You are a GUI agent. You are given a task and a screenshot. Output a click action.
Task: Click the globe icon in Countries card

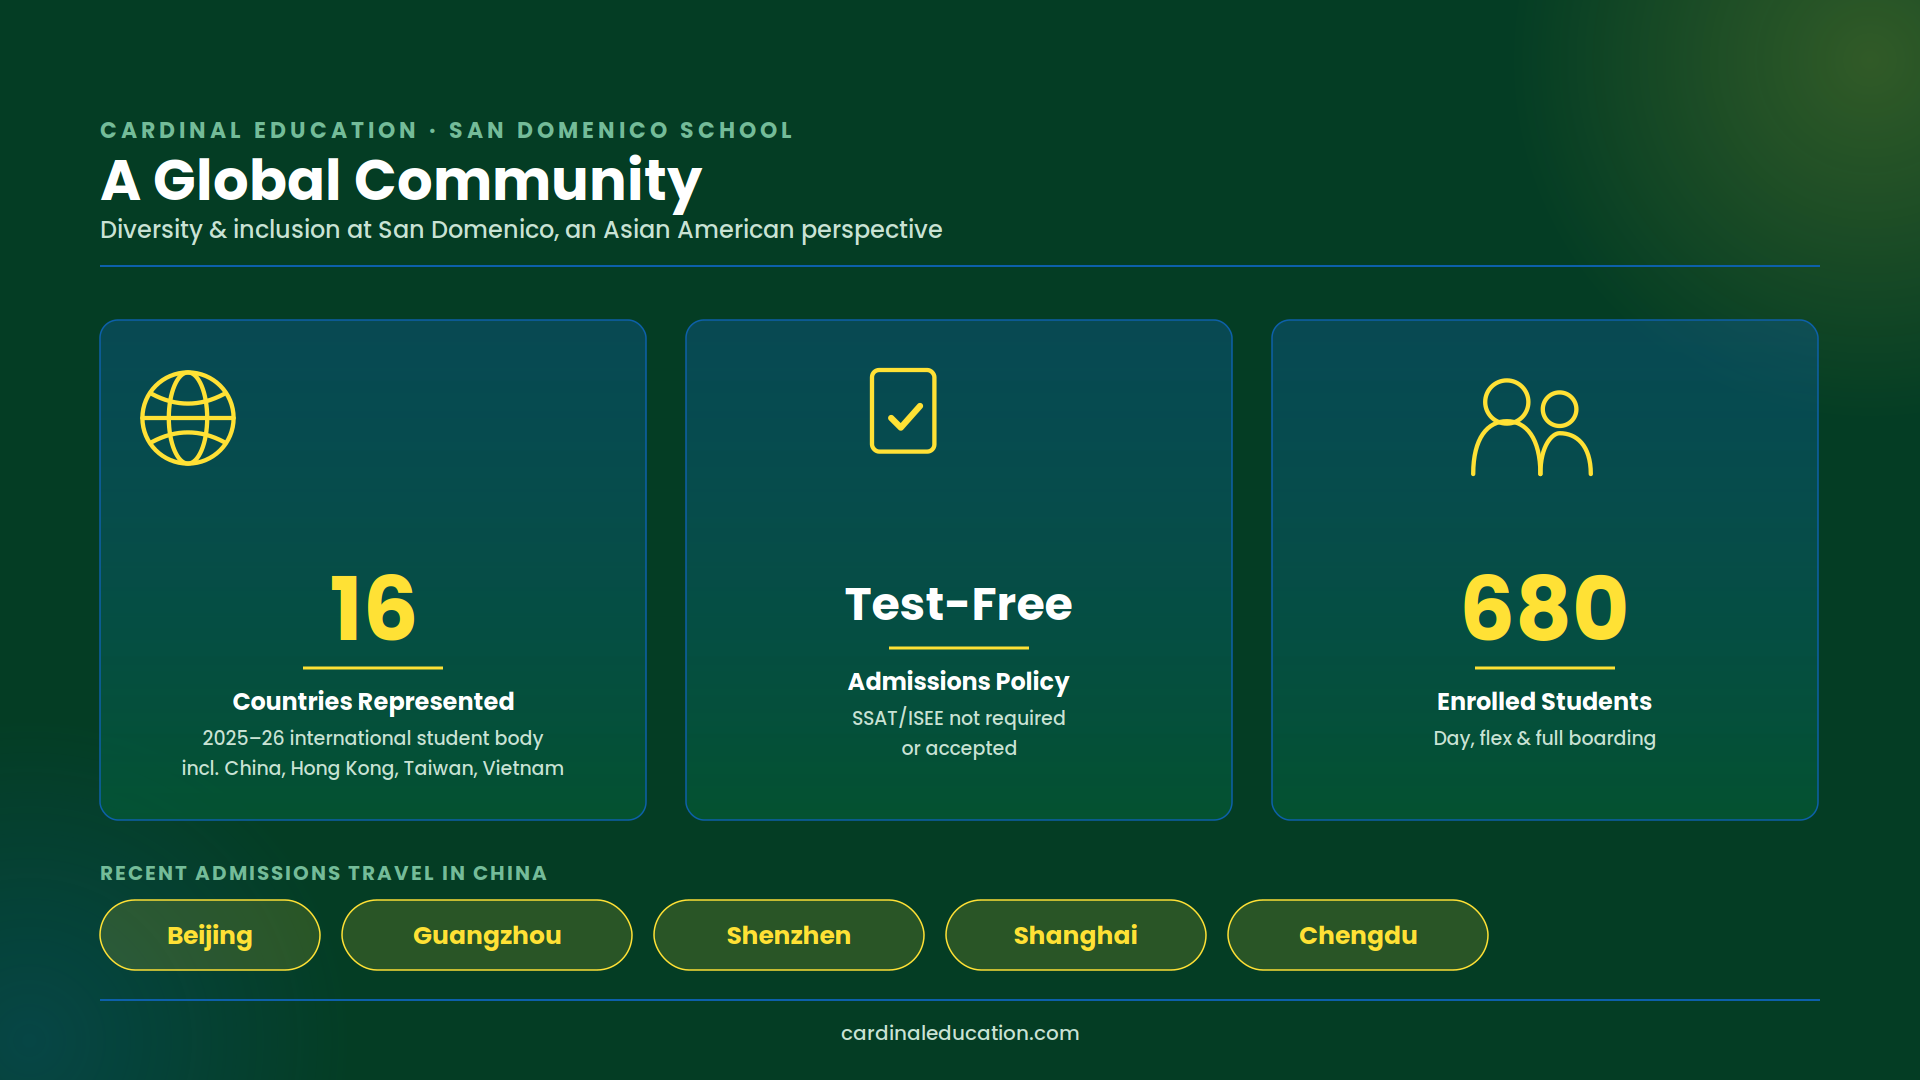click(188, 418)
